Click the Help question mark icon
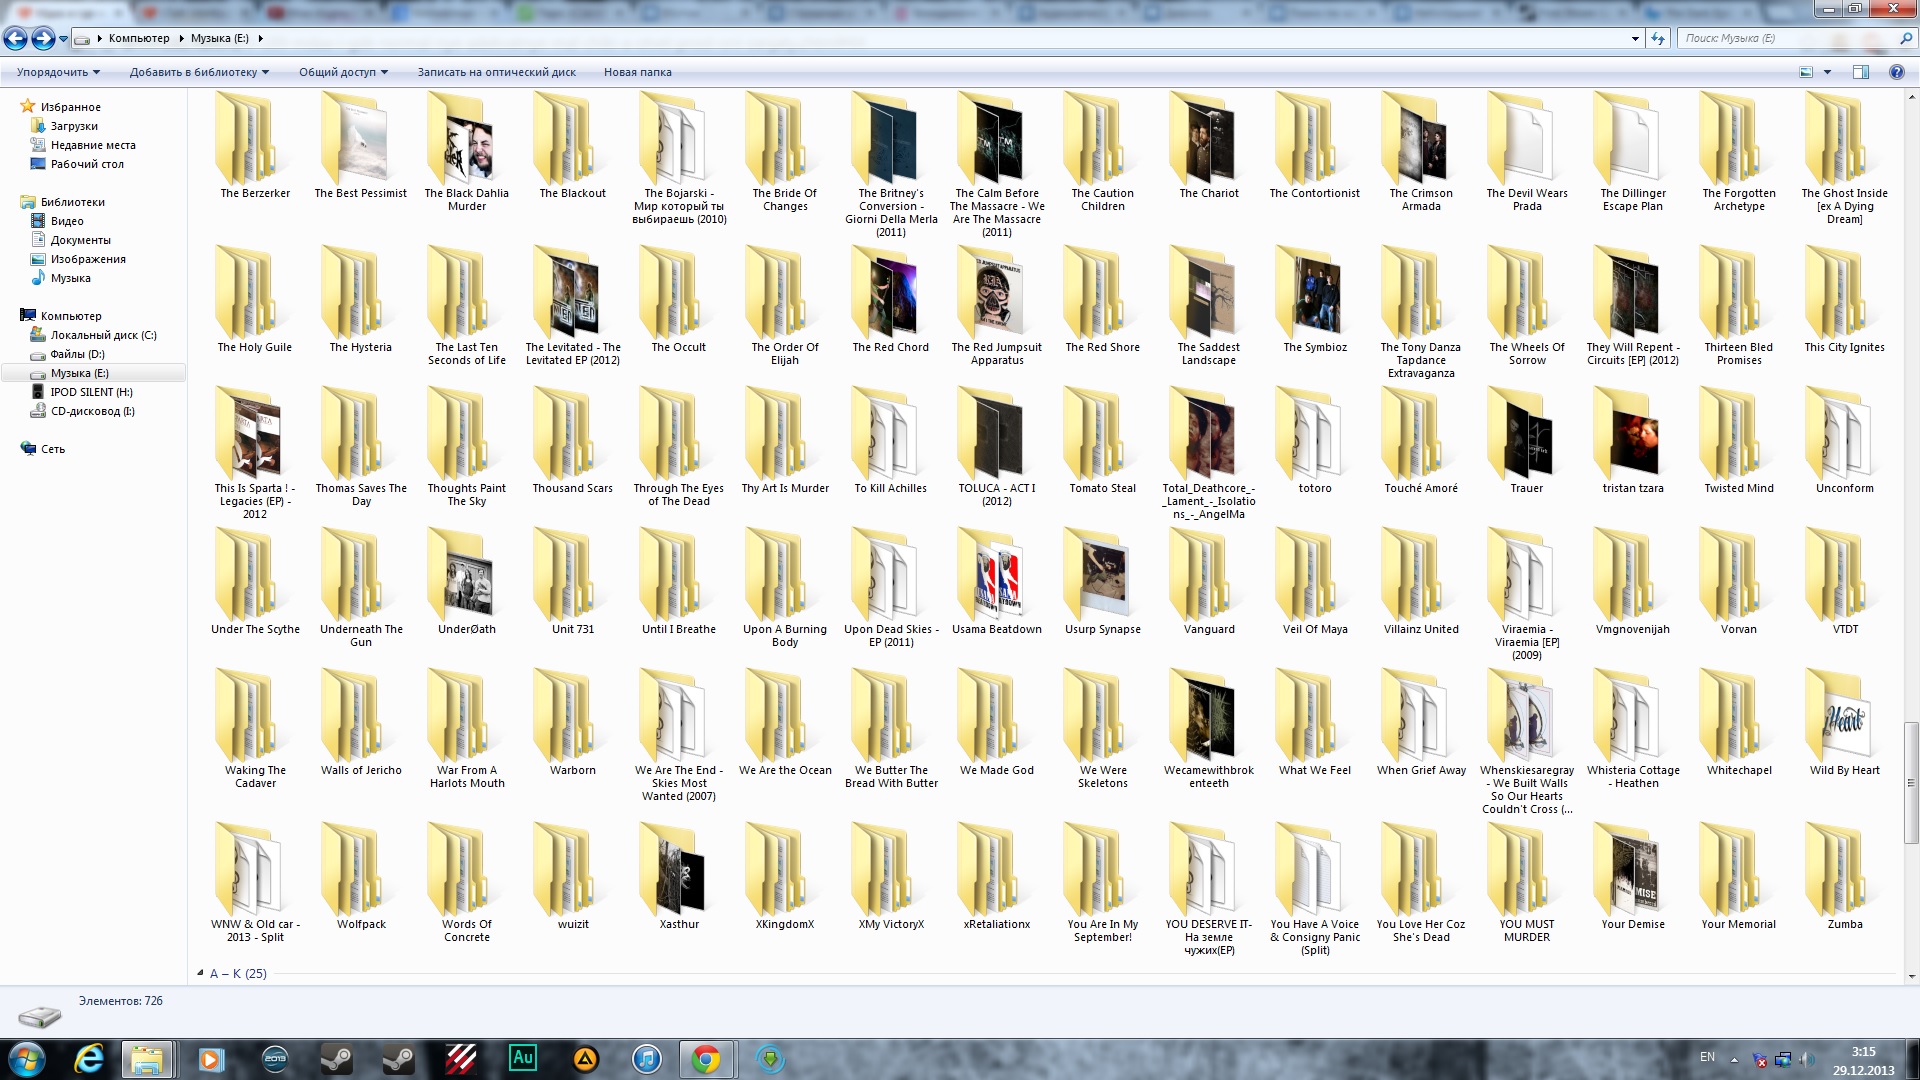Screen dimensions: 1920x1080 point(1896,72)
